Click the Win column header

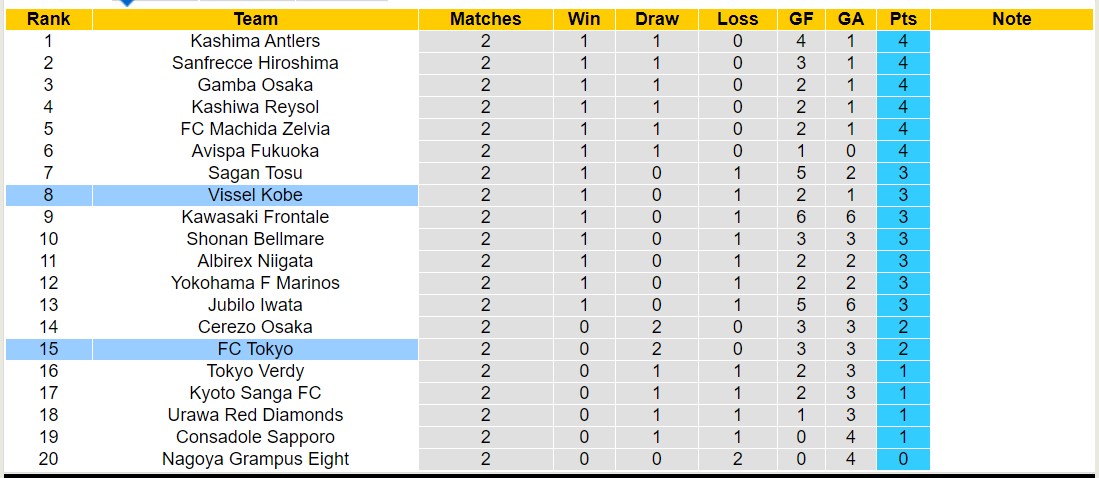pos(584,19)
